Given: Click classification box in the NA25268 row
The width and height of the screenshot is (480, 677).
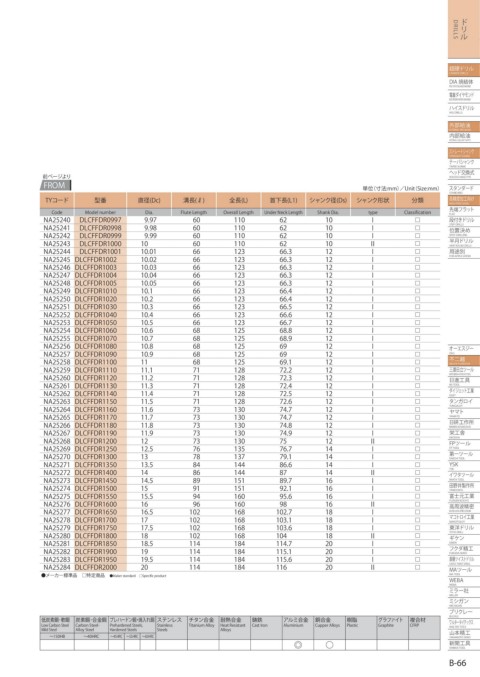Looking at the screenshot, I should pyautogui.click(x=417, y=441).
